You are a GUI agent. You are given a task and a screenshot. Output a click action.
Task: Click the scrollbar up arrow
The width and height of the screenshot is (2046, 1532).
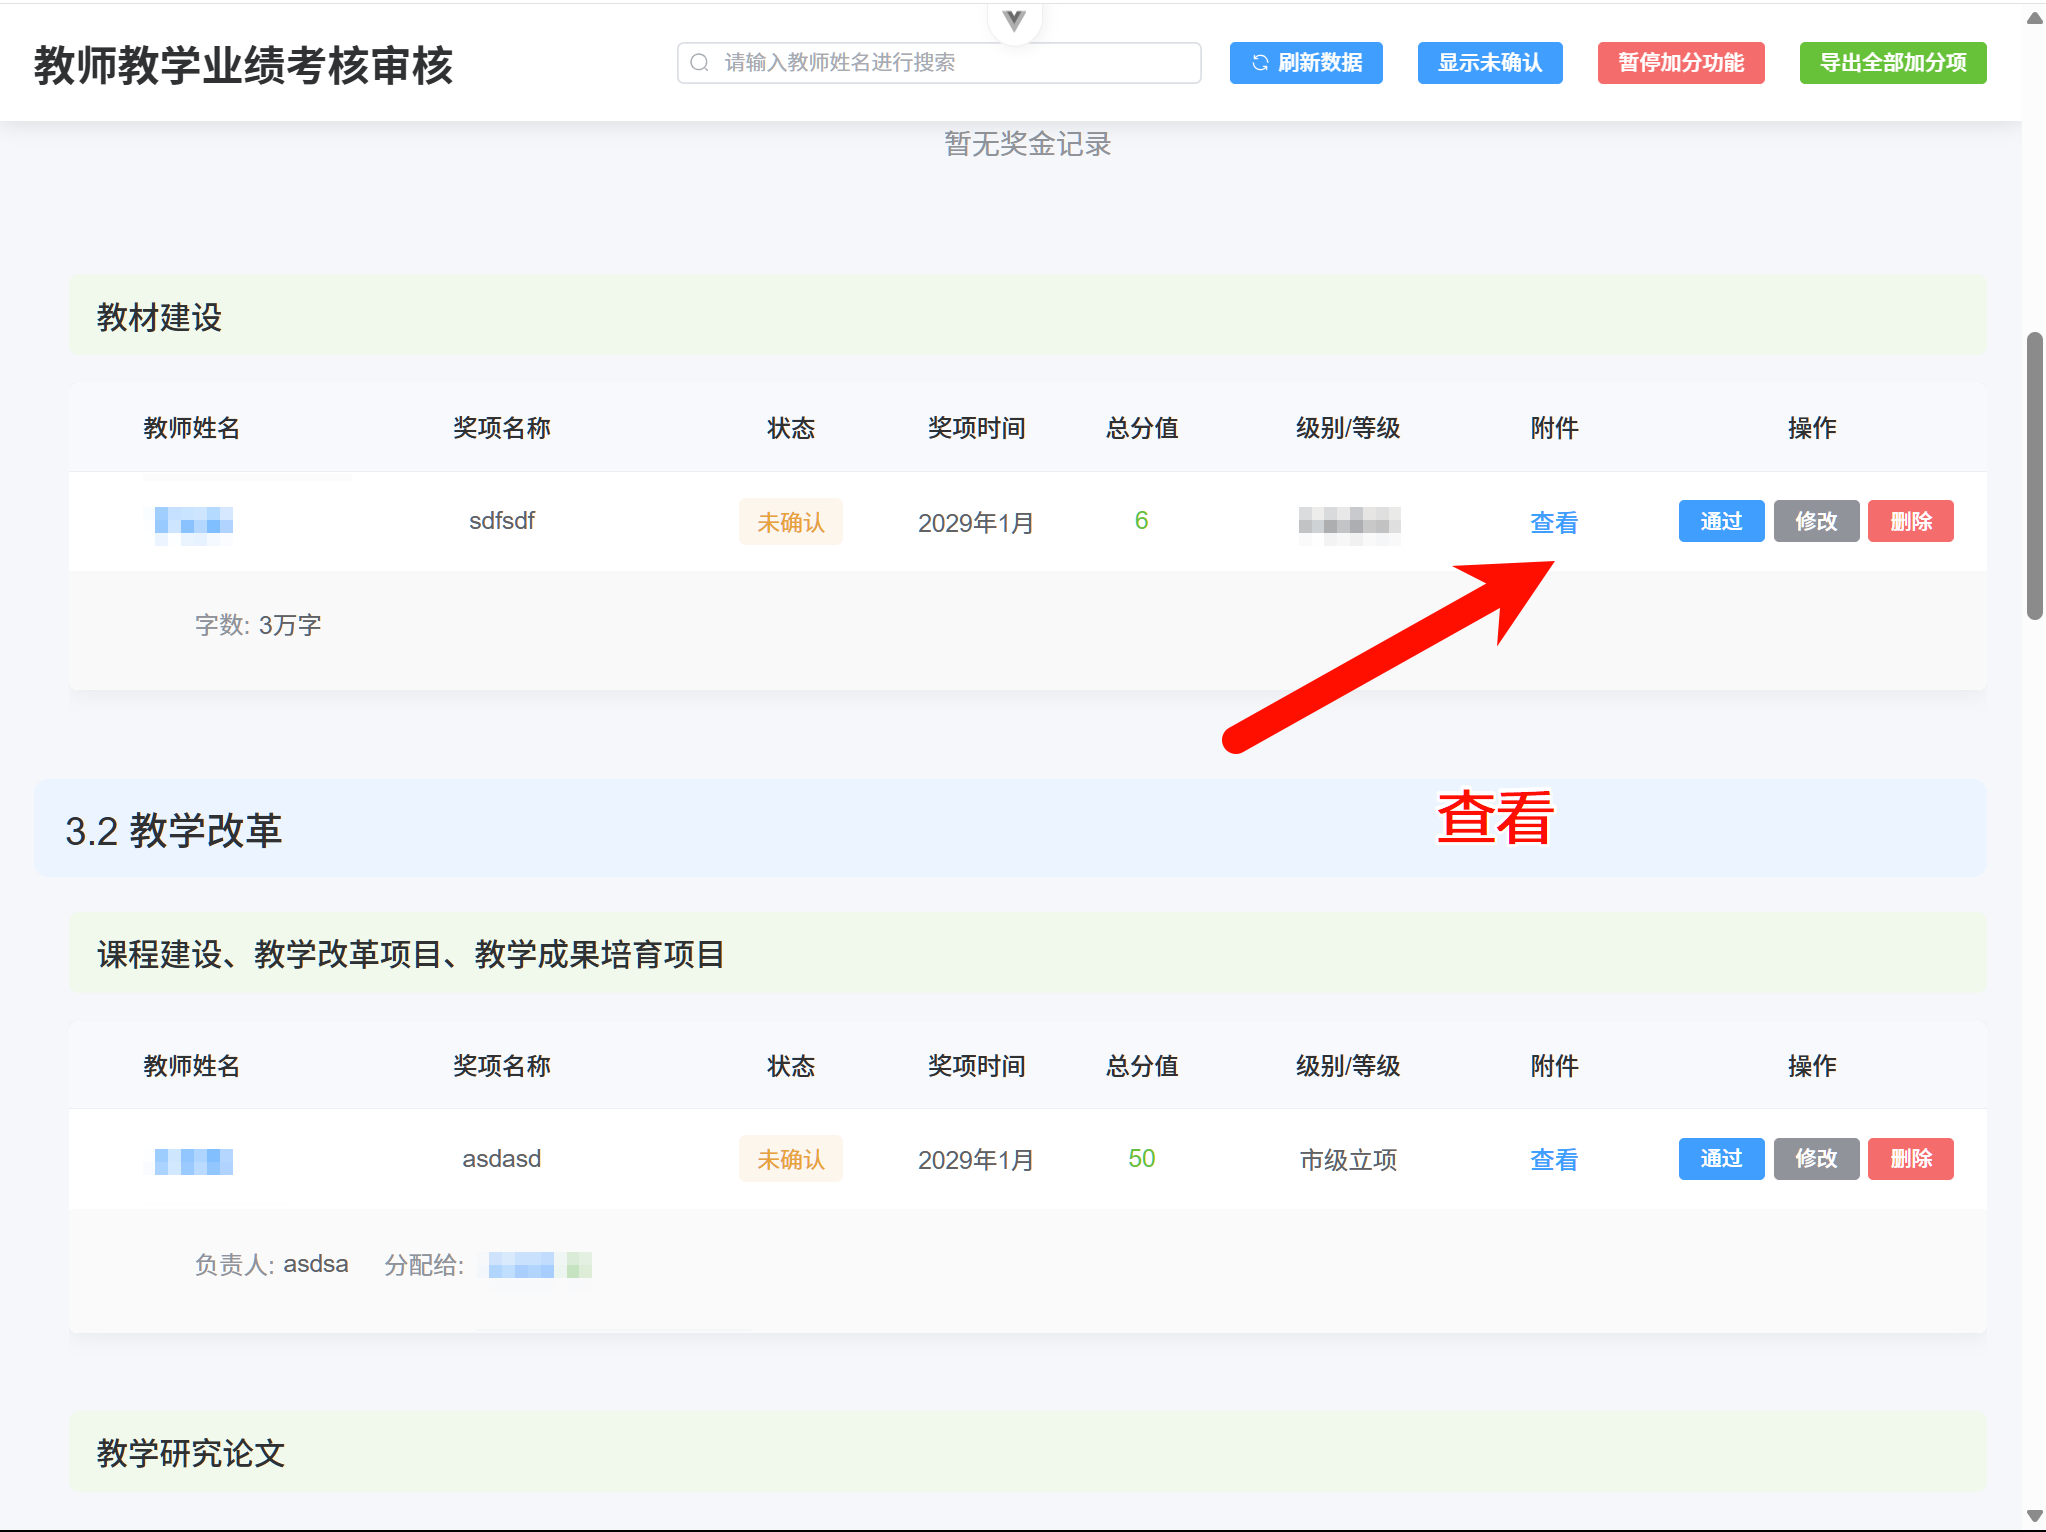2034,18
